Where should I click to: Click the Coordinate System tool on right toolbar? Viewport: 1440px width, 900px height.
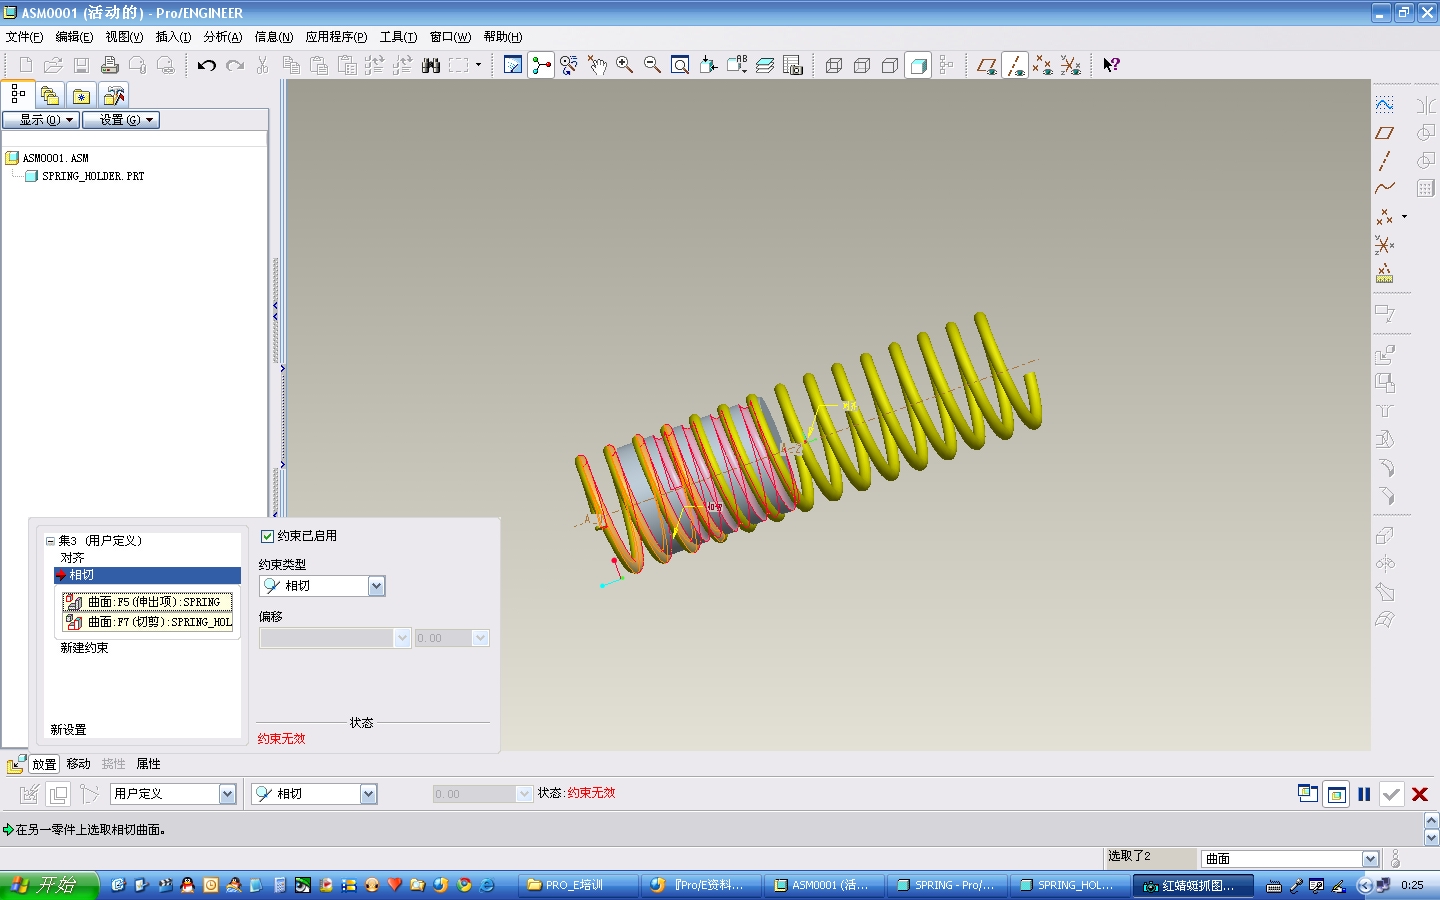pyautogui.click(x=1385, y=245)
